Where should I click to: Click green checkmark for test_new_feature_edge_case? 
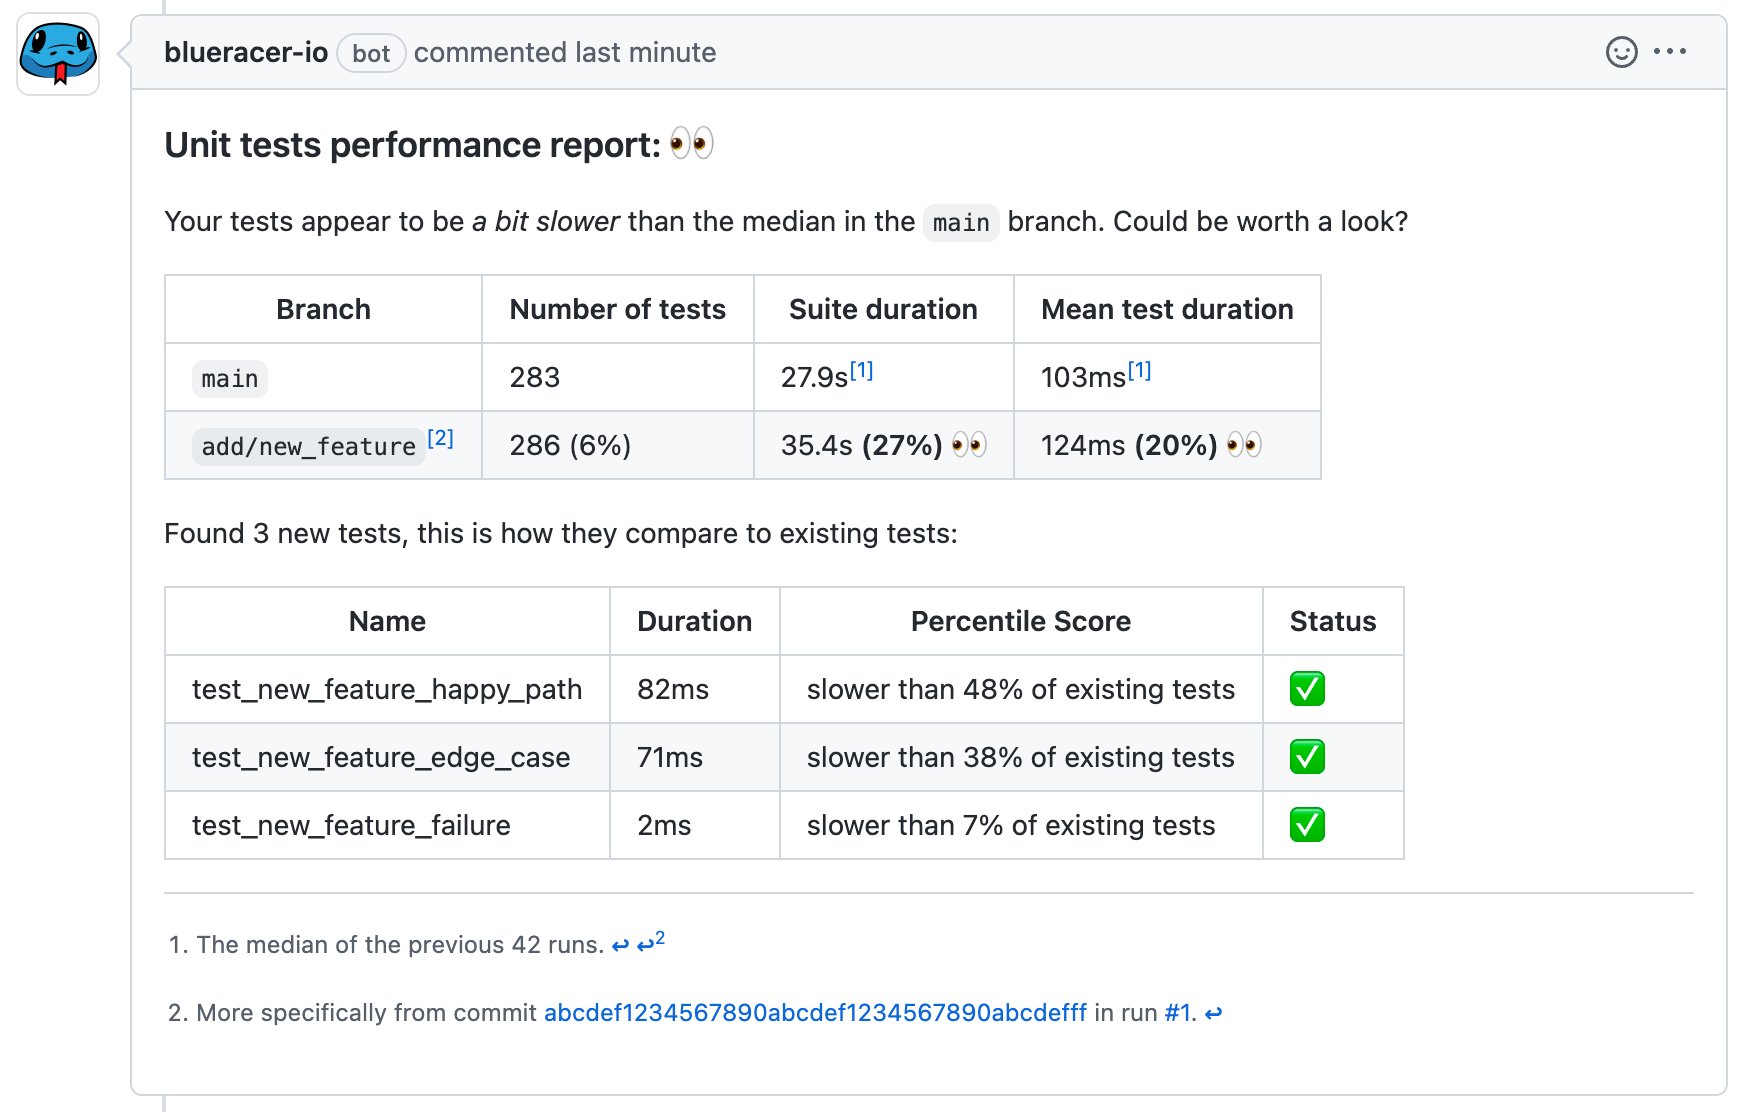(1307, 757)
